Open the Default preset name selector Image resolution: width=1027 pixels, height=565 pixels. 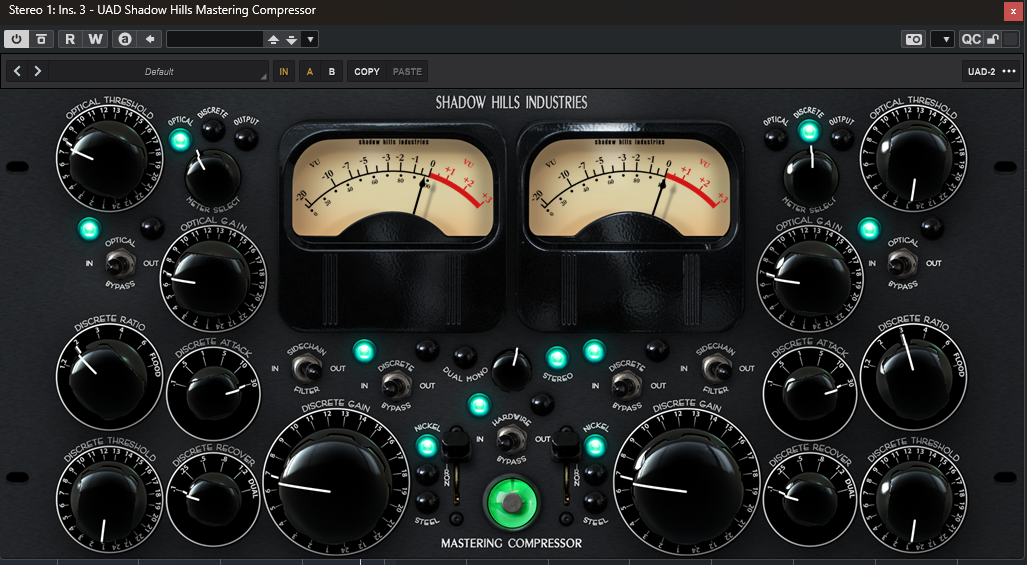coord(159,71)
